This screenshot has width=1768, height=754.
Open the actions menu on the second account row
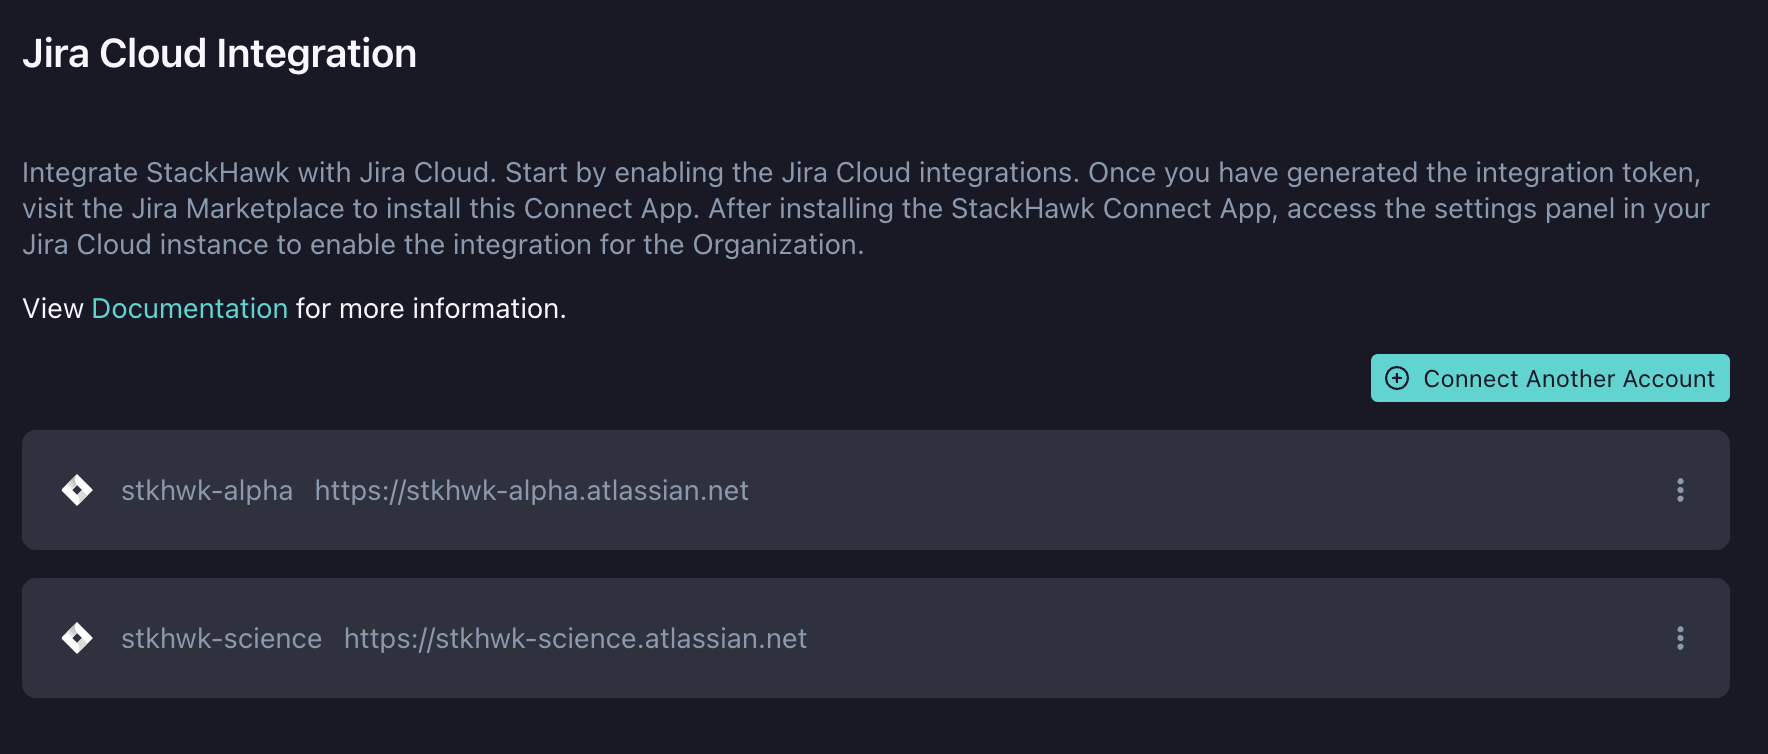click(1681, 638)
